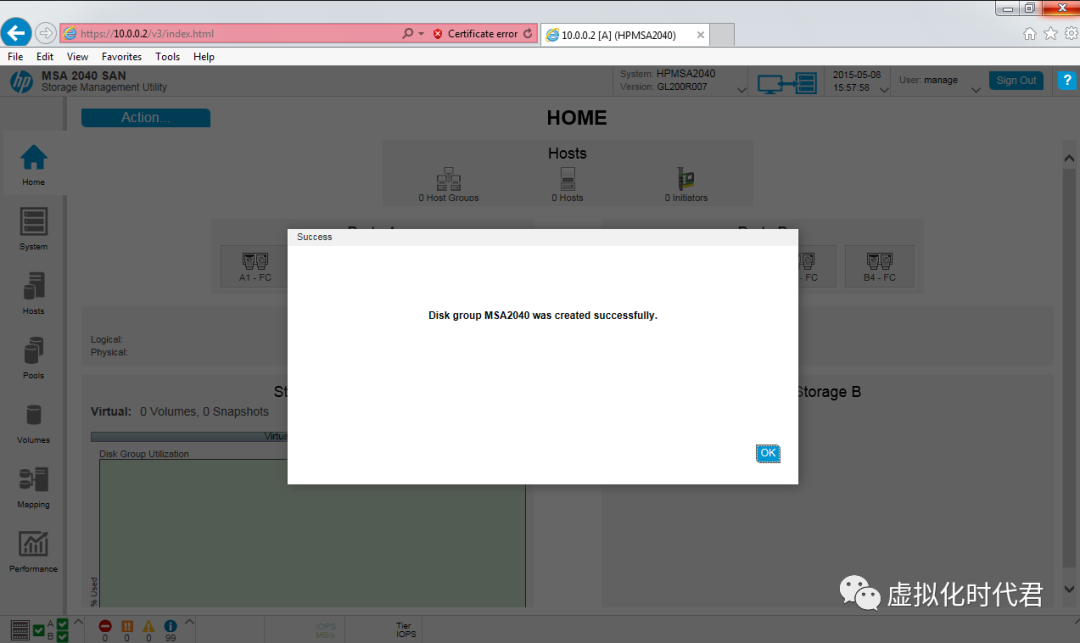The height and width of the screenshot is (643, 1080).
Task: Click the address bar search icon
Action: [x=408, y=33]
